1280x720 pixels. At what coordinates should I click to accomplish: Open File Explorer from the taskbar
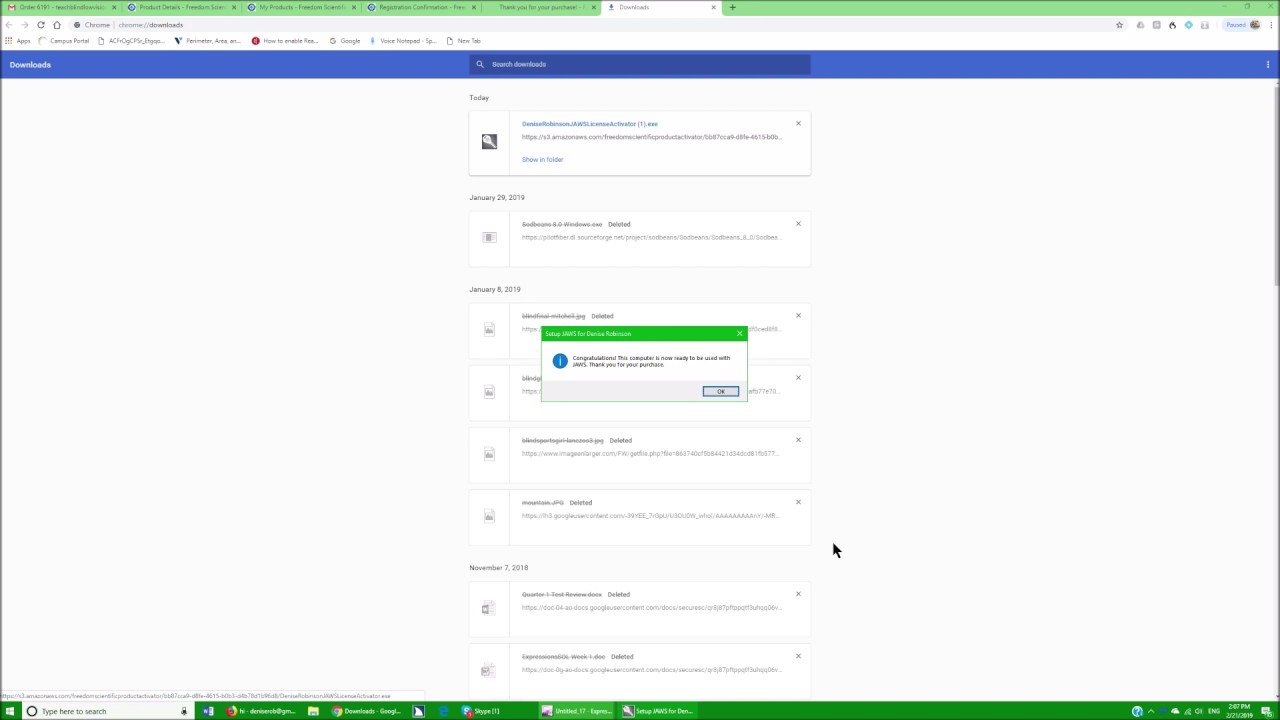coord(313,711)
